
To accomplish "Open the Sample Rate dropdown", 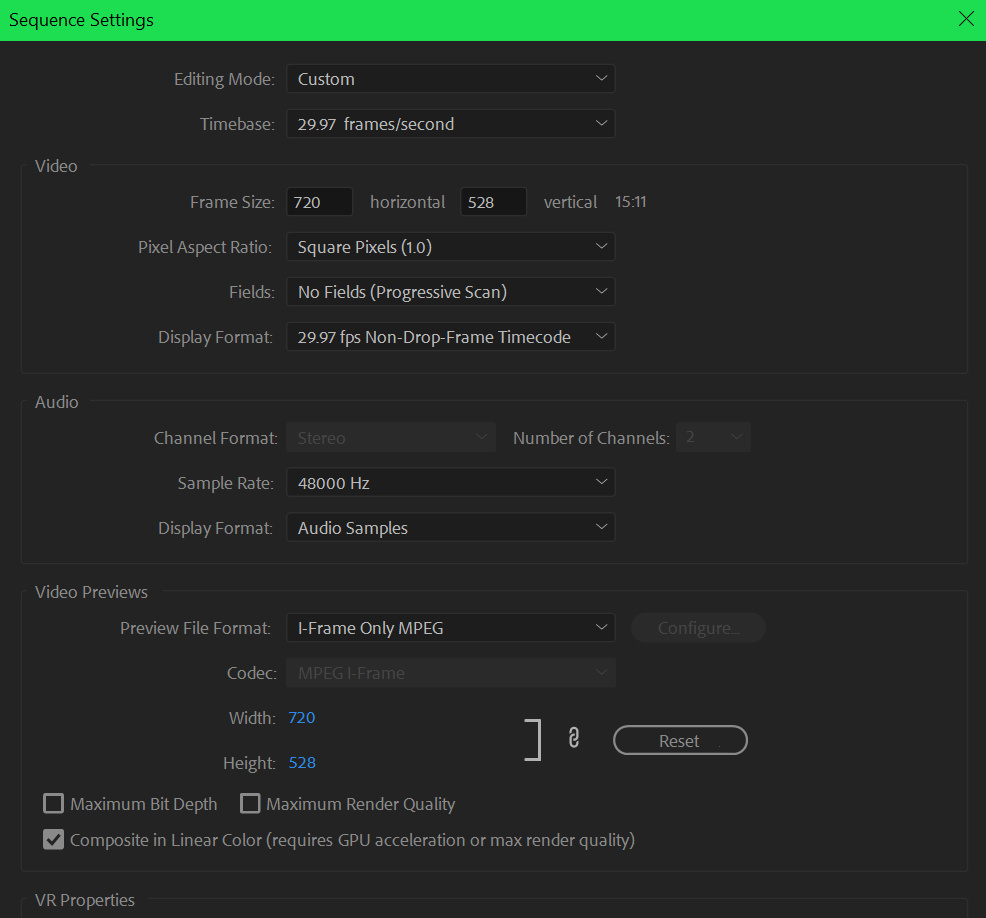I will [450, 483].
